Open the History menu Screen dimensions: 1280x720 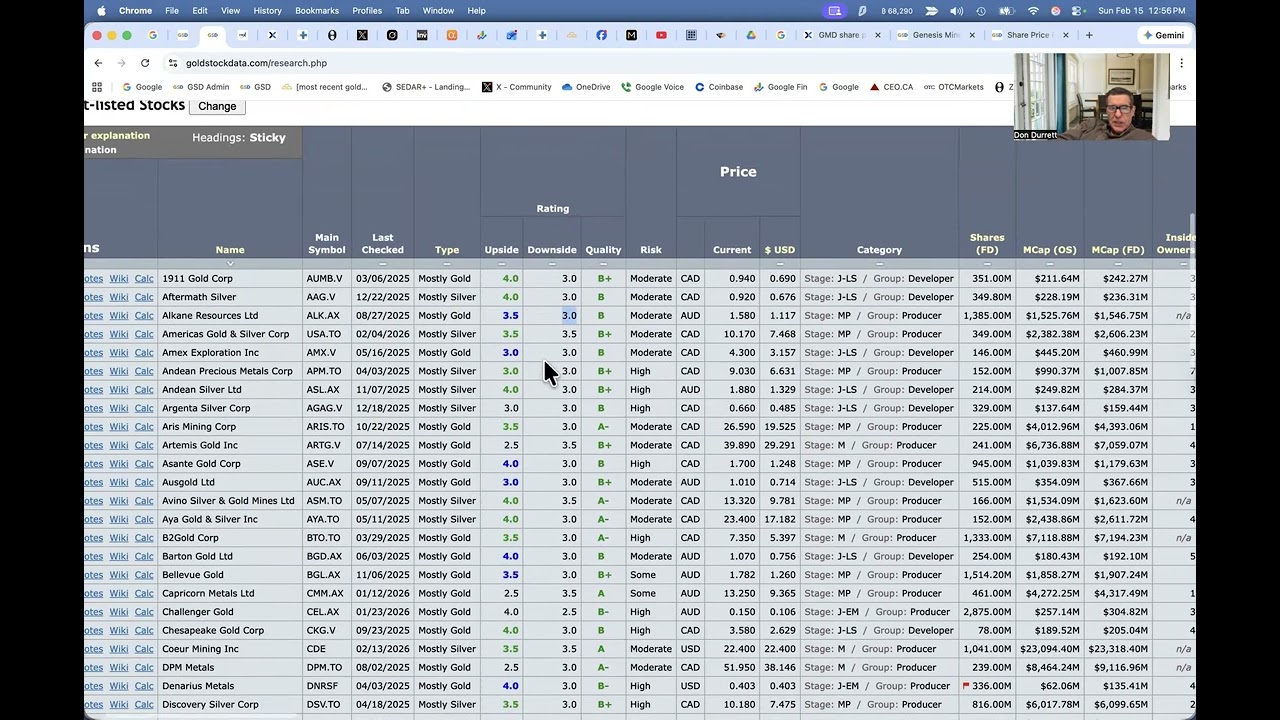point(267,11)
